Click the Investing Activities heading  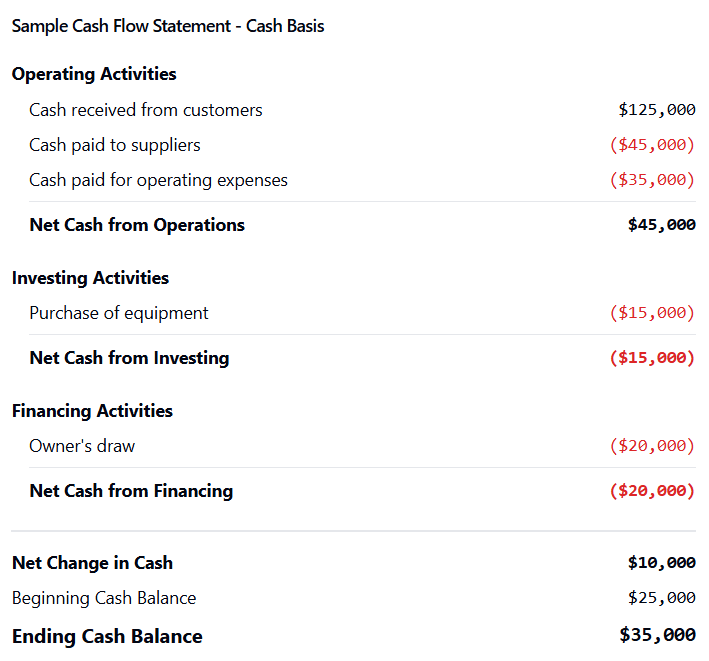[x=90, y=278]
